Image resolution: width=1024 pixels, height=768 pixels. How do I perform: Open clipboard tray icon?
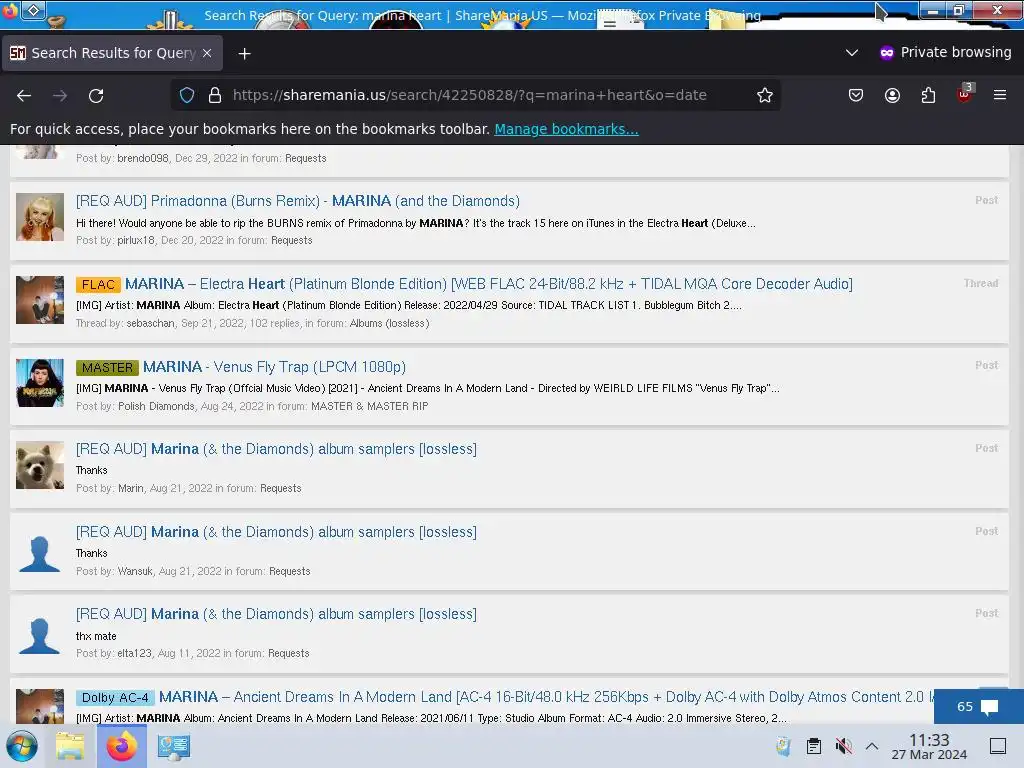tap(814, 746)
